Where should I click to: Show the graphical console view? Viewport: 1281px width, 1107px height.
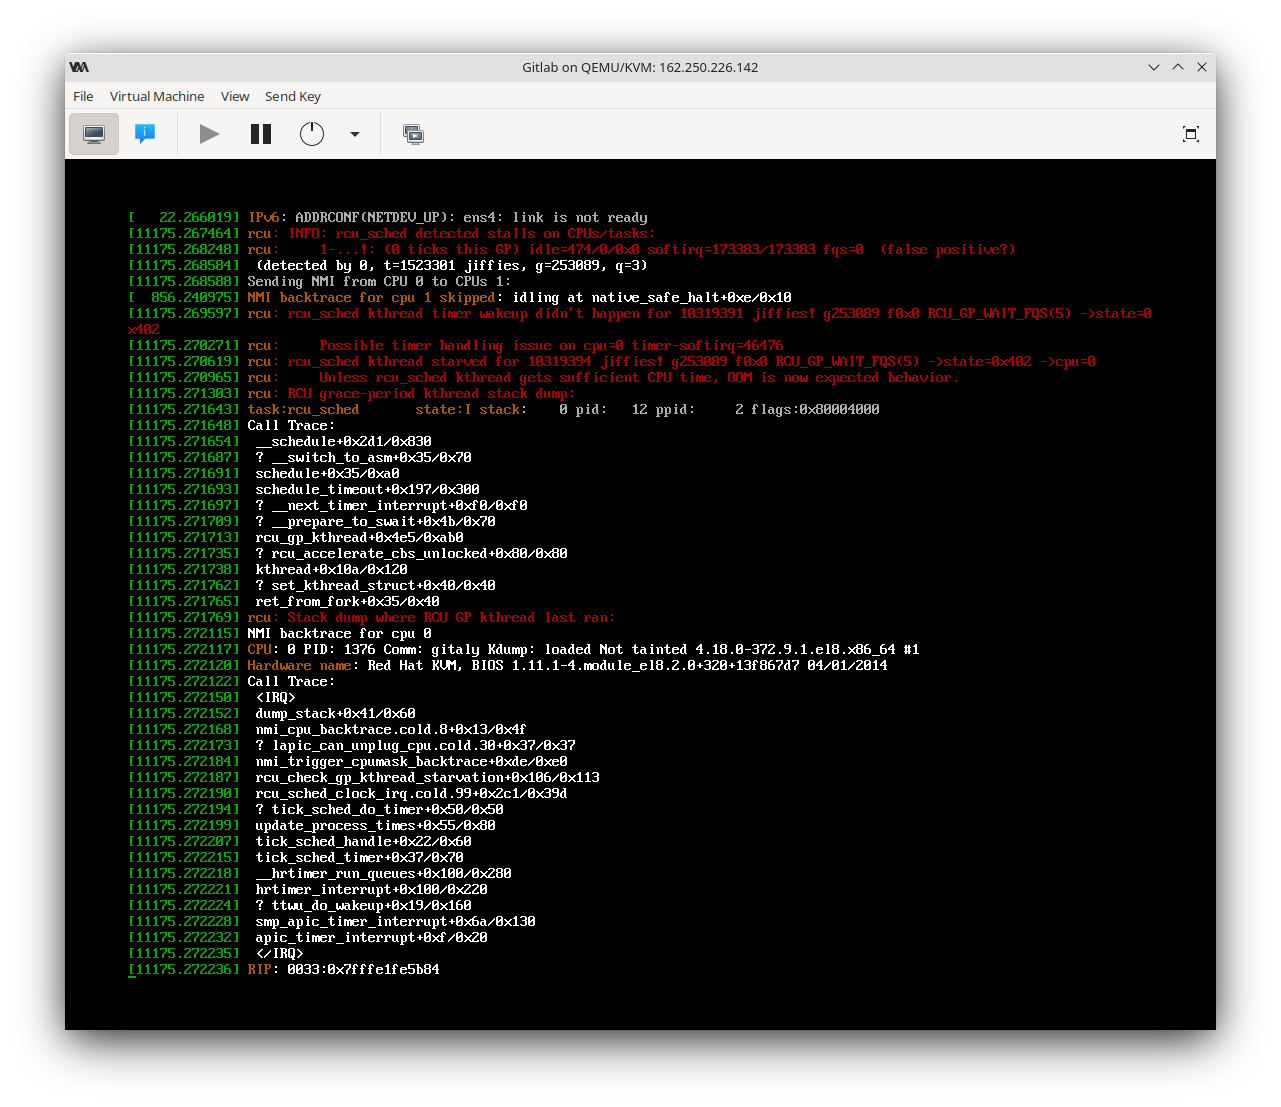(94, 134)
